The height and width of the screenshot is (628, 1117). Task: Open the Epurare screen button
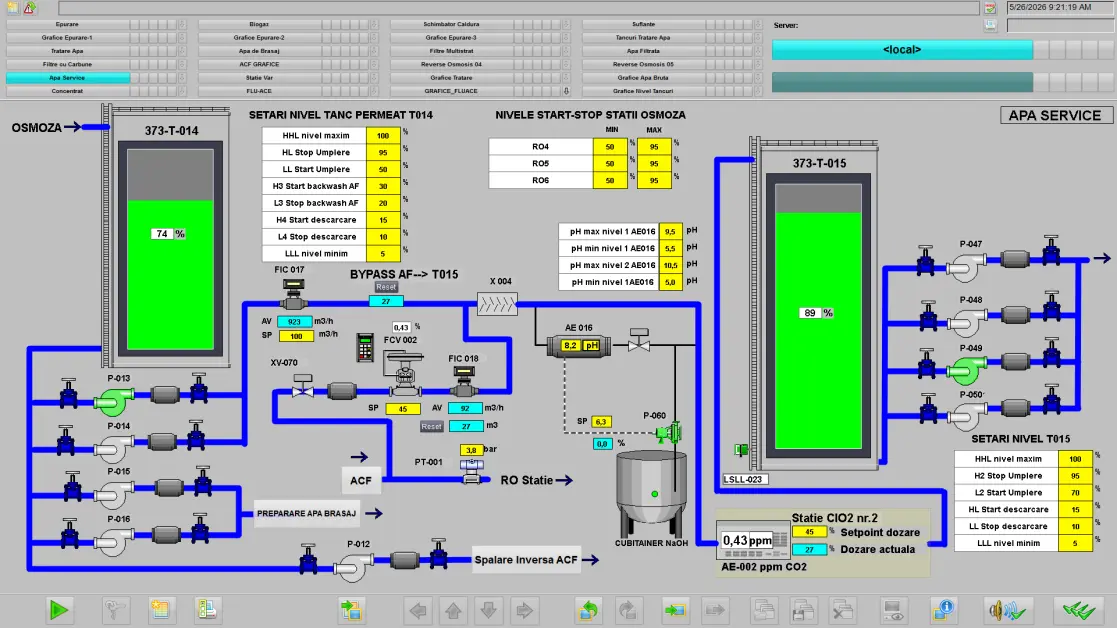[x=68, y=24]
